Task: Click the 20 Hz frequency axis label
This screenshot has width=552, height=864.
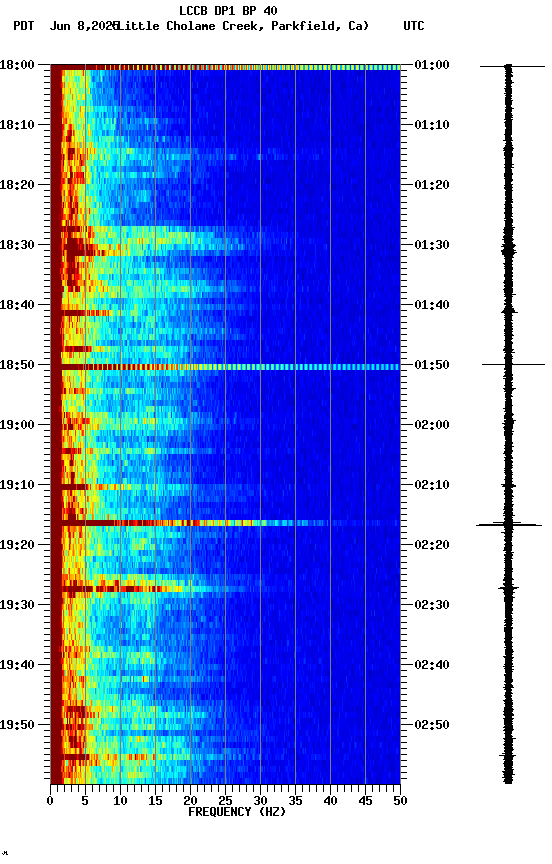Action: coord(190,801)
